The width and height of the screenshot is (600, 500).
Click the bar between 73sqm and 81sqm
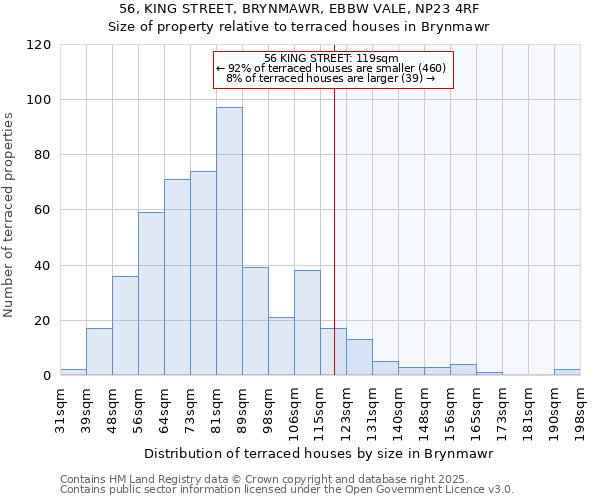point(203,273)
